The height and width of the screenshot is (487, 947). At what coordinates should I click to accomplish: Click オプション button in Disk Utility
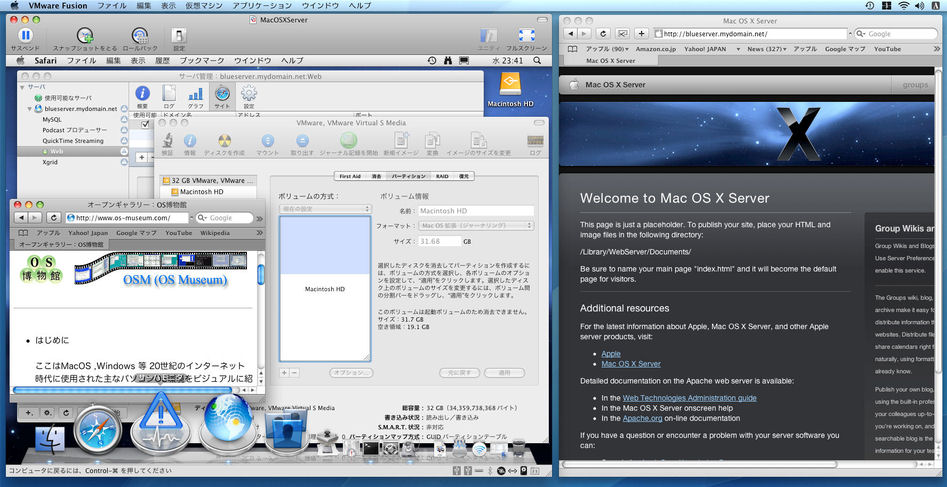[351, 373]
